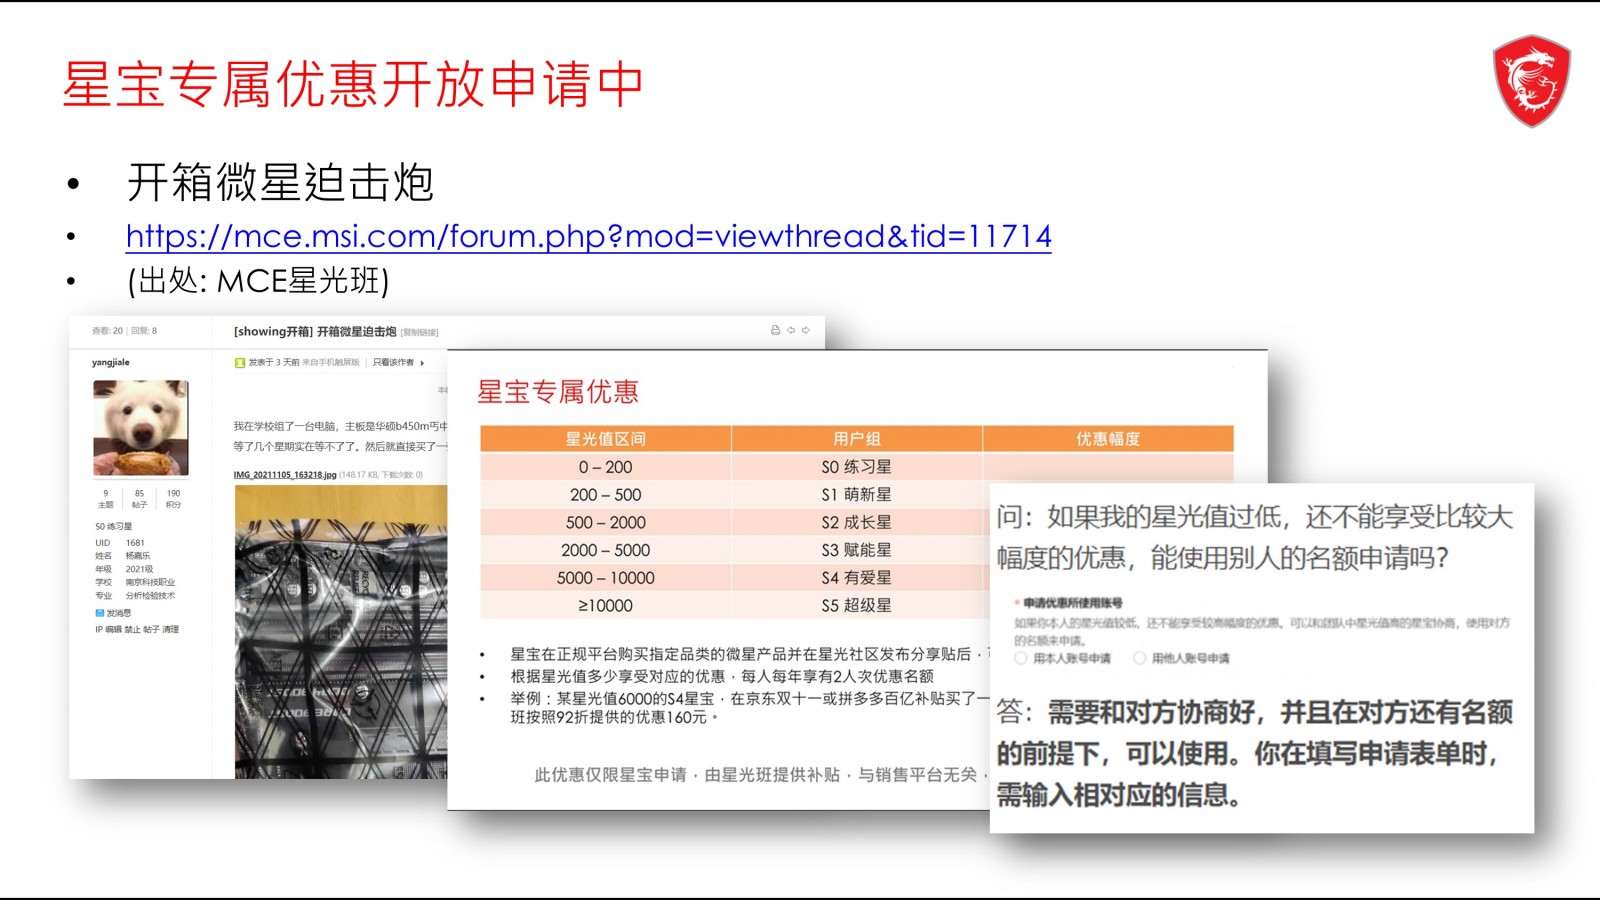Screen dimensions: 1600x900
Task: Go to previous thread using left arrow icon
Action: (x=790, y=330)
